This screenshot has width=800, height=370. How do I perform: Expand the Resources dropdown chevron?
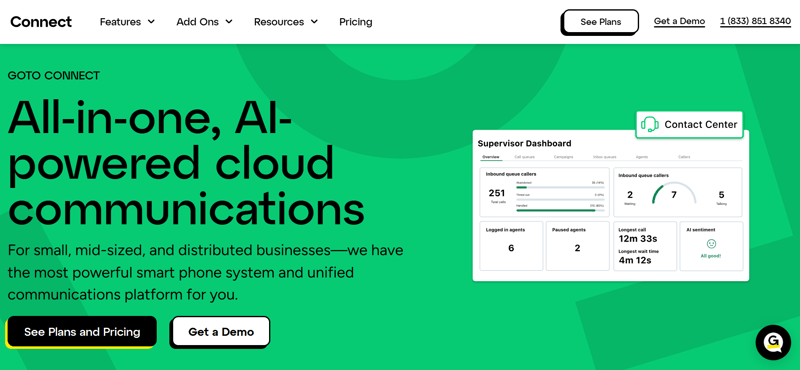(x=314, y=22)
